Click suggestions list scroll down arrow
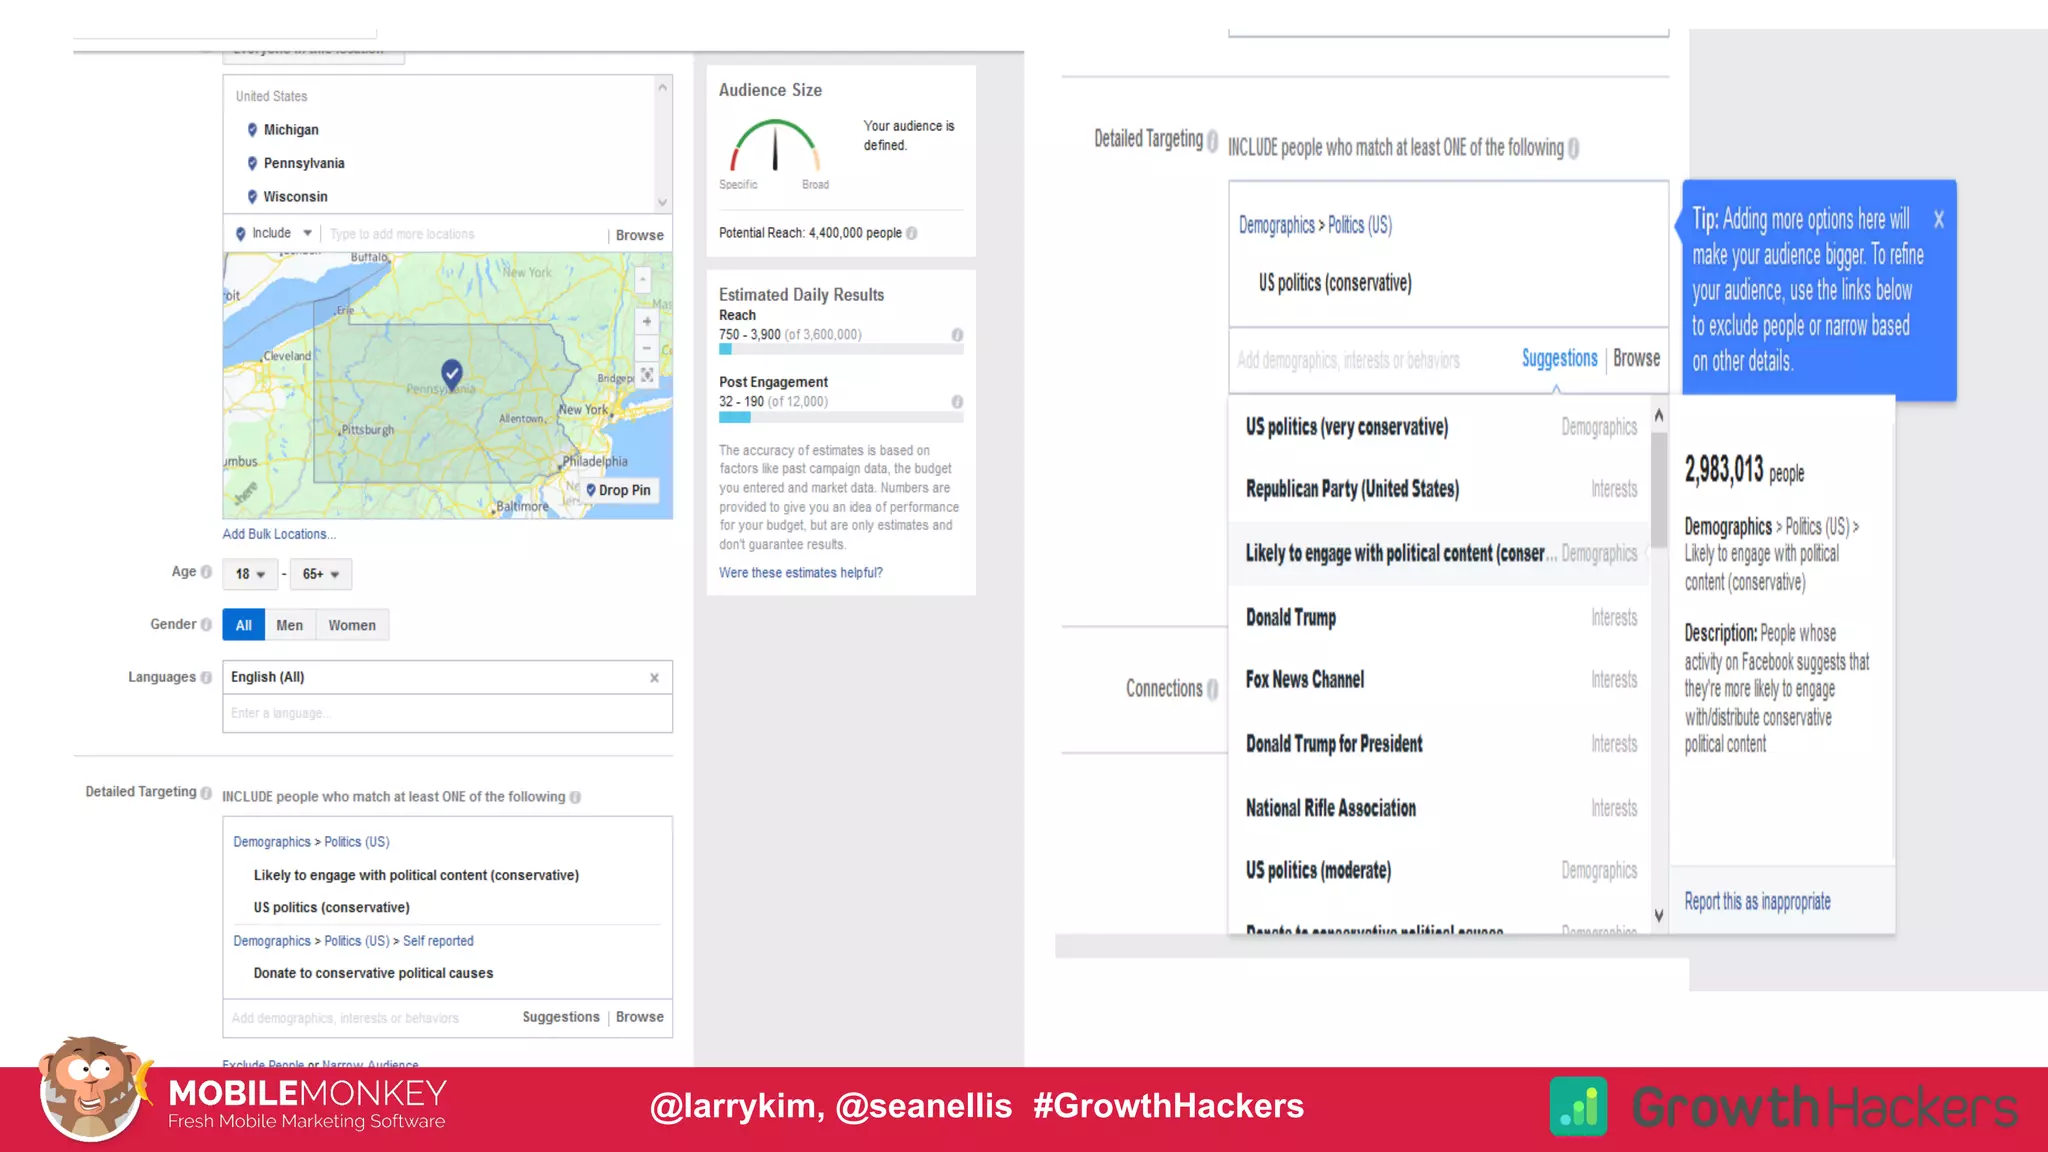 (1659, 915)
